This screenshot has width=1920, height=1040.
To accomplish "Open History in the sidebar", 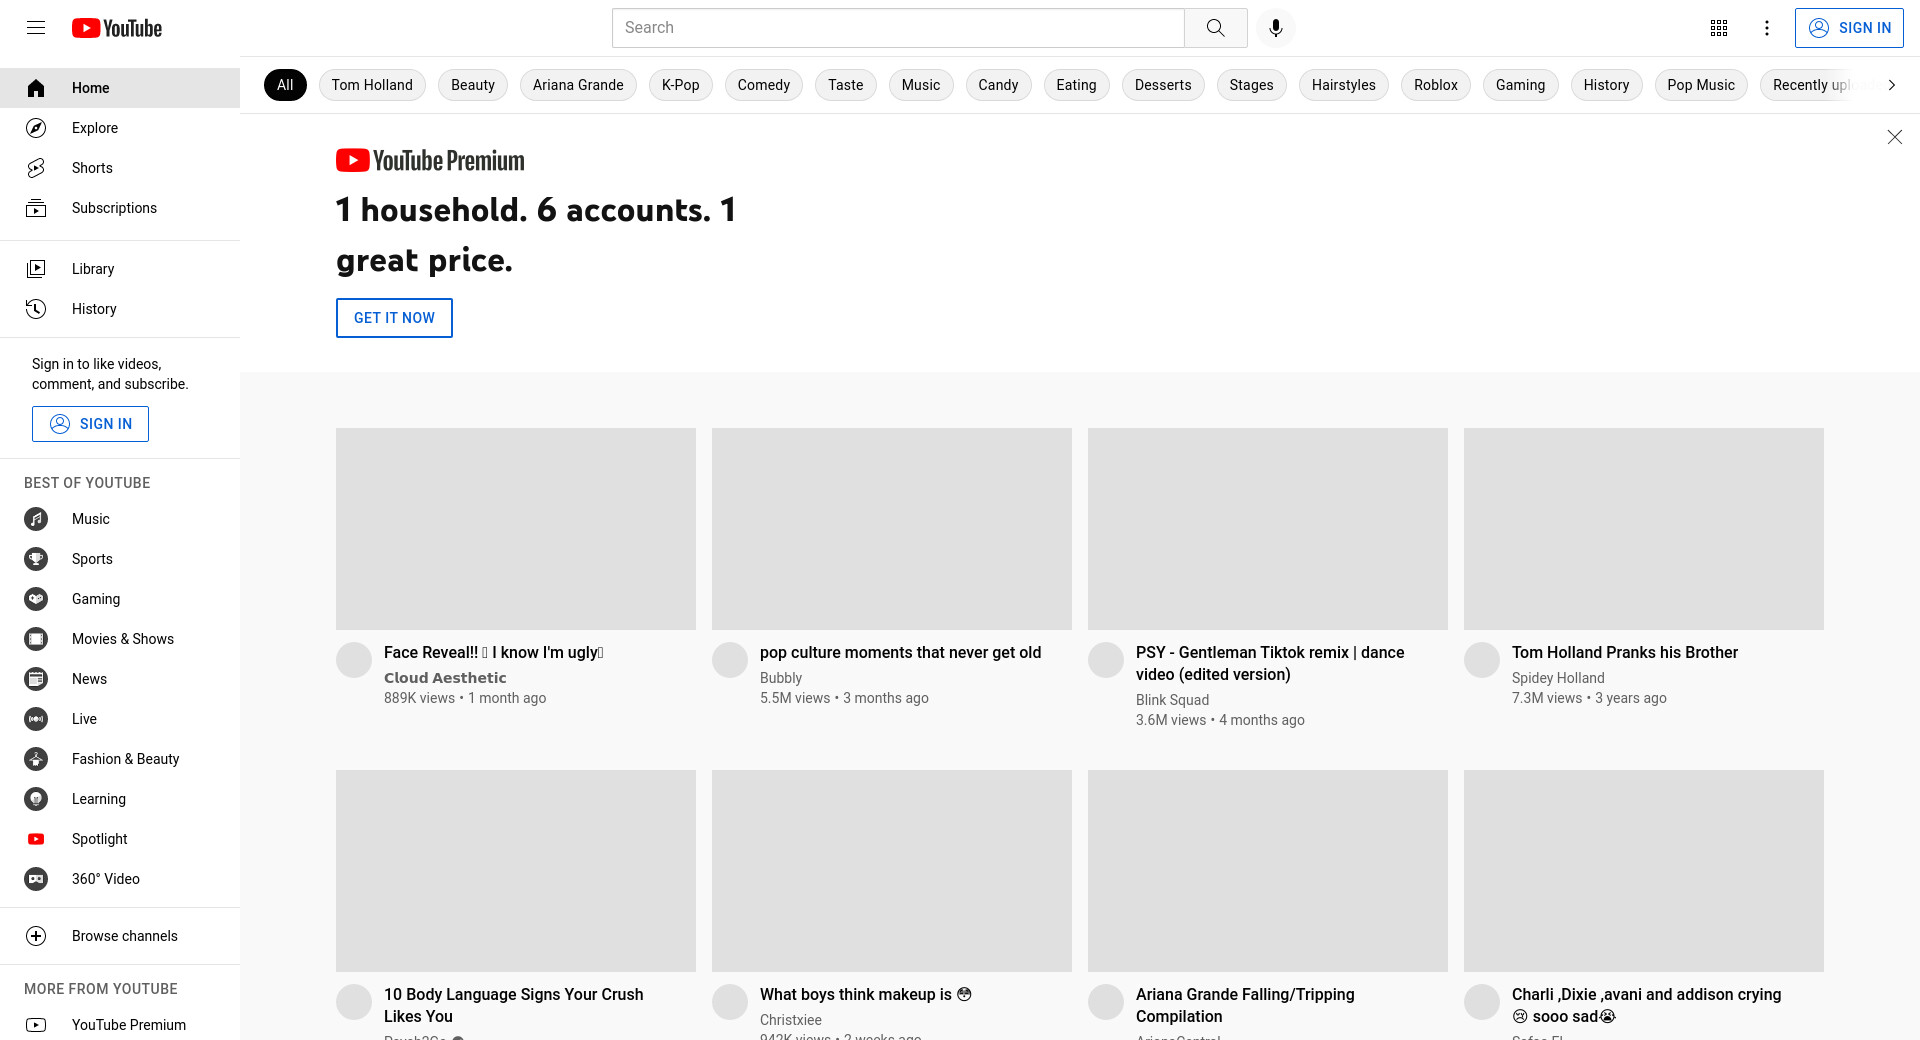I will (x=120, y=309).
